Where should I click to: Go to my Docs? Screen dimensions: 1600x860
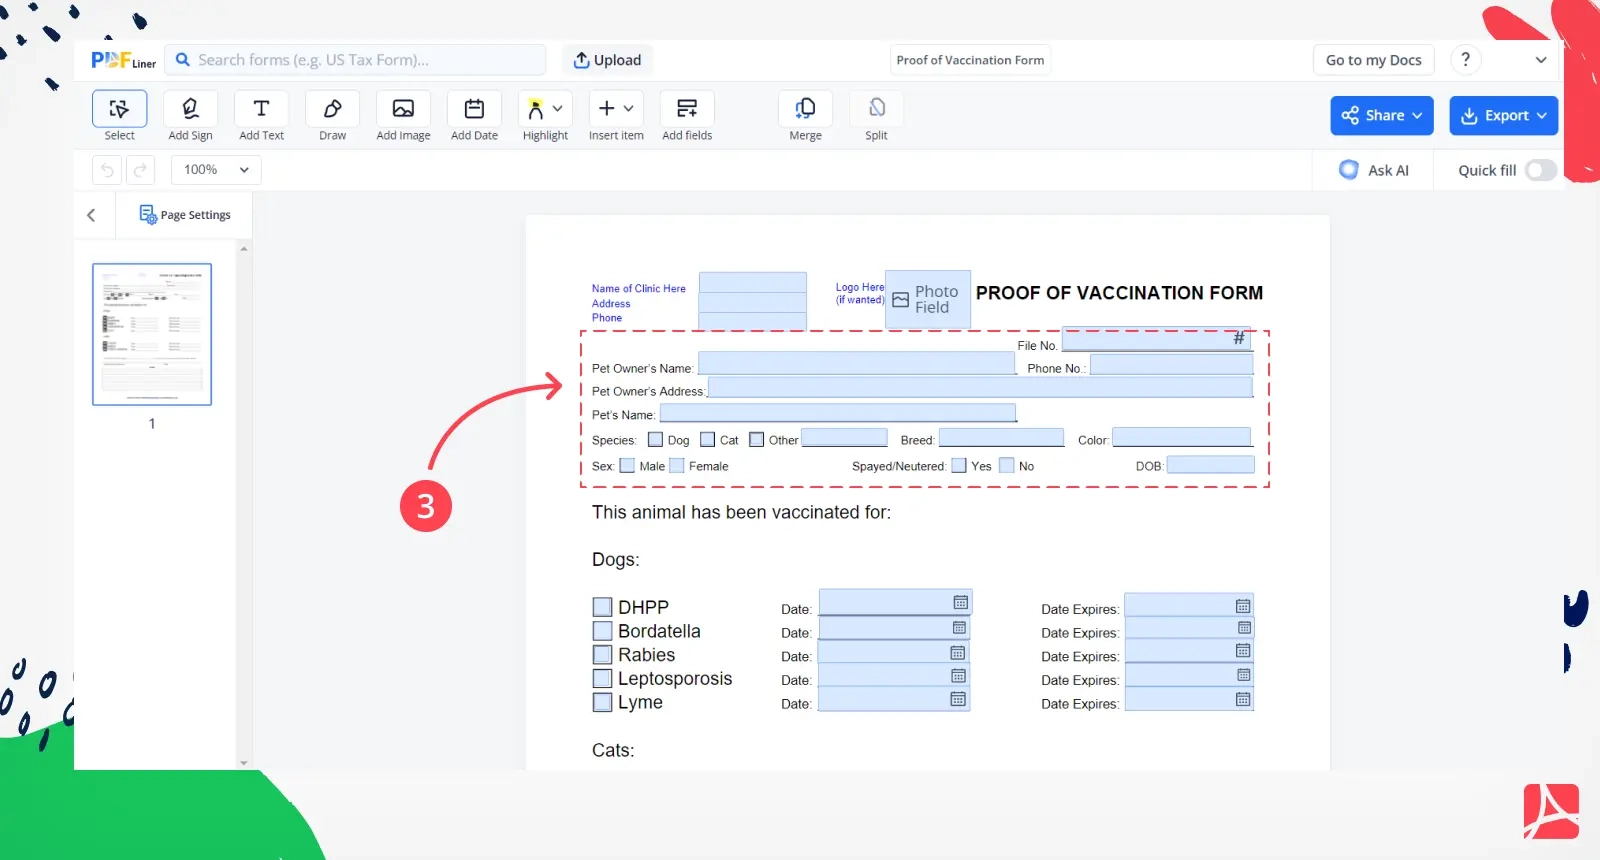(1374, 60)
